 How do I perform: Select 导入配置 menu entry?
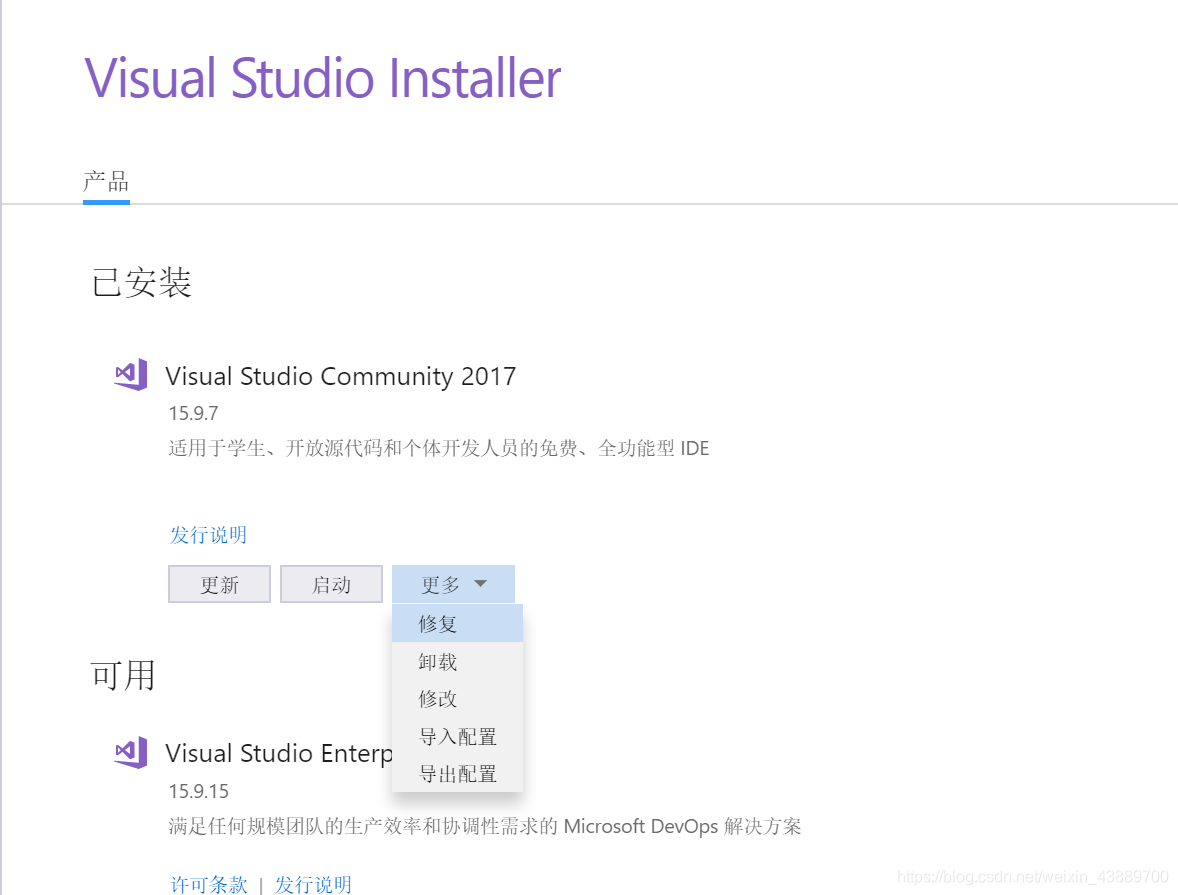coord(458,736)
